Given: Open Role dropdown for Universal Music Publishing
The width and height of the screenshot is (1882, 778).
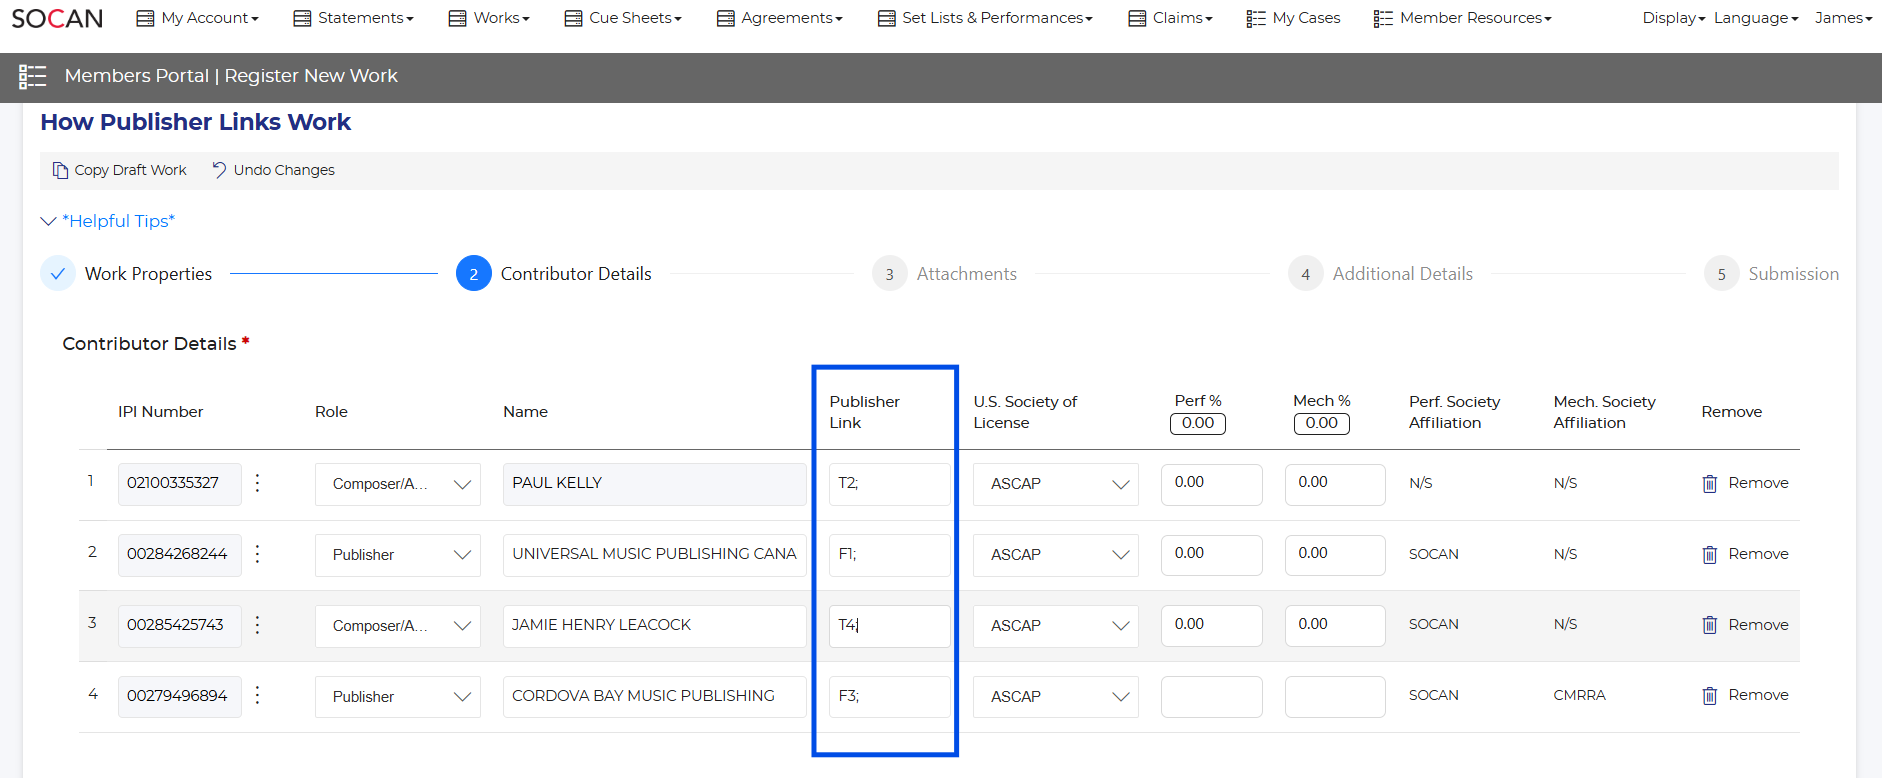Looking at the screenshot, I should (398, 556).
